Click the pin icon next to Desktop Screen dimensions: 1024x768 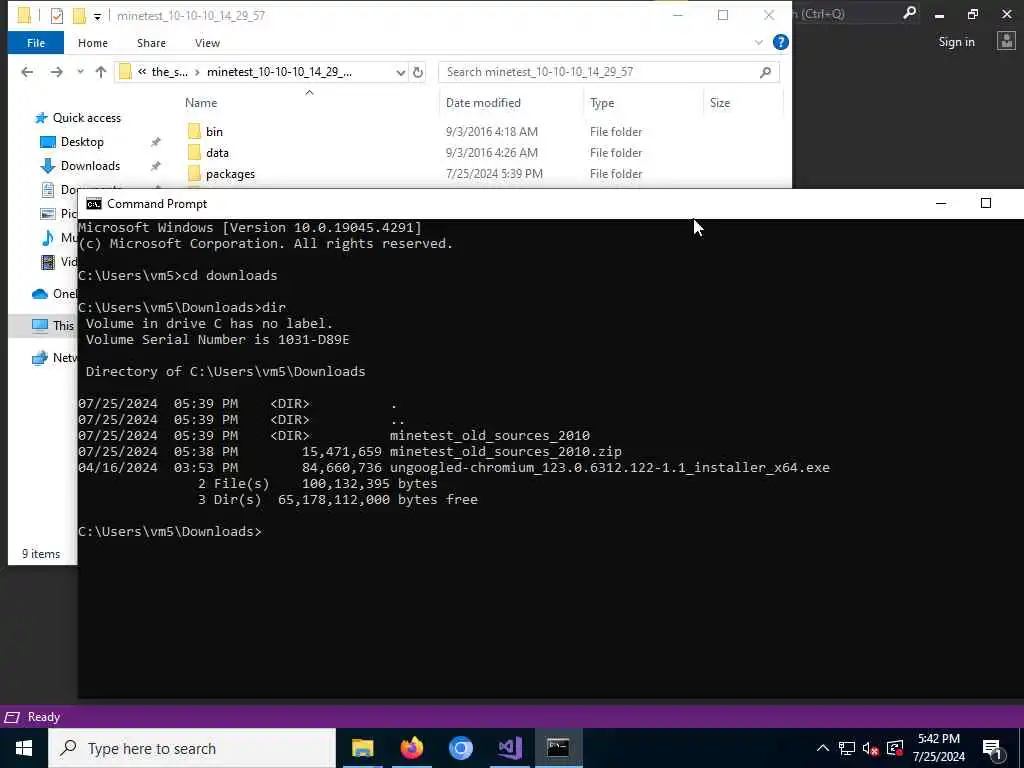(x=155, y=142)
